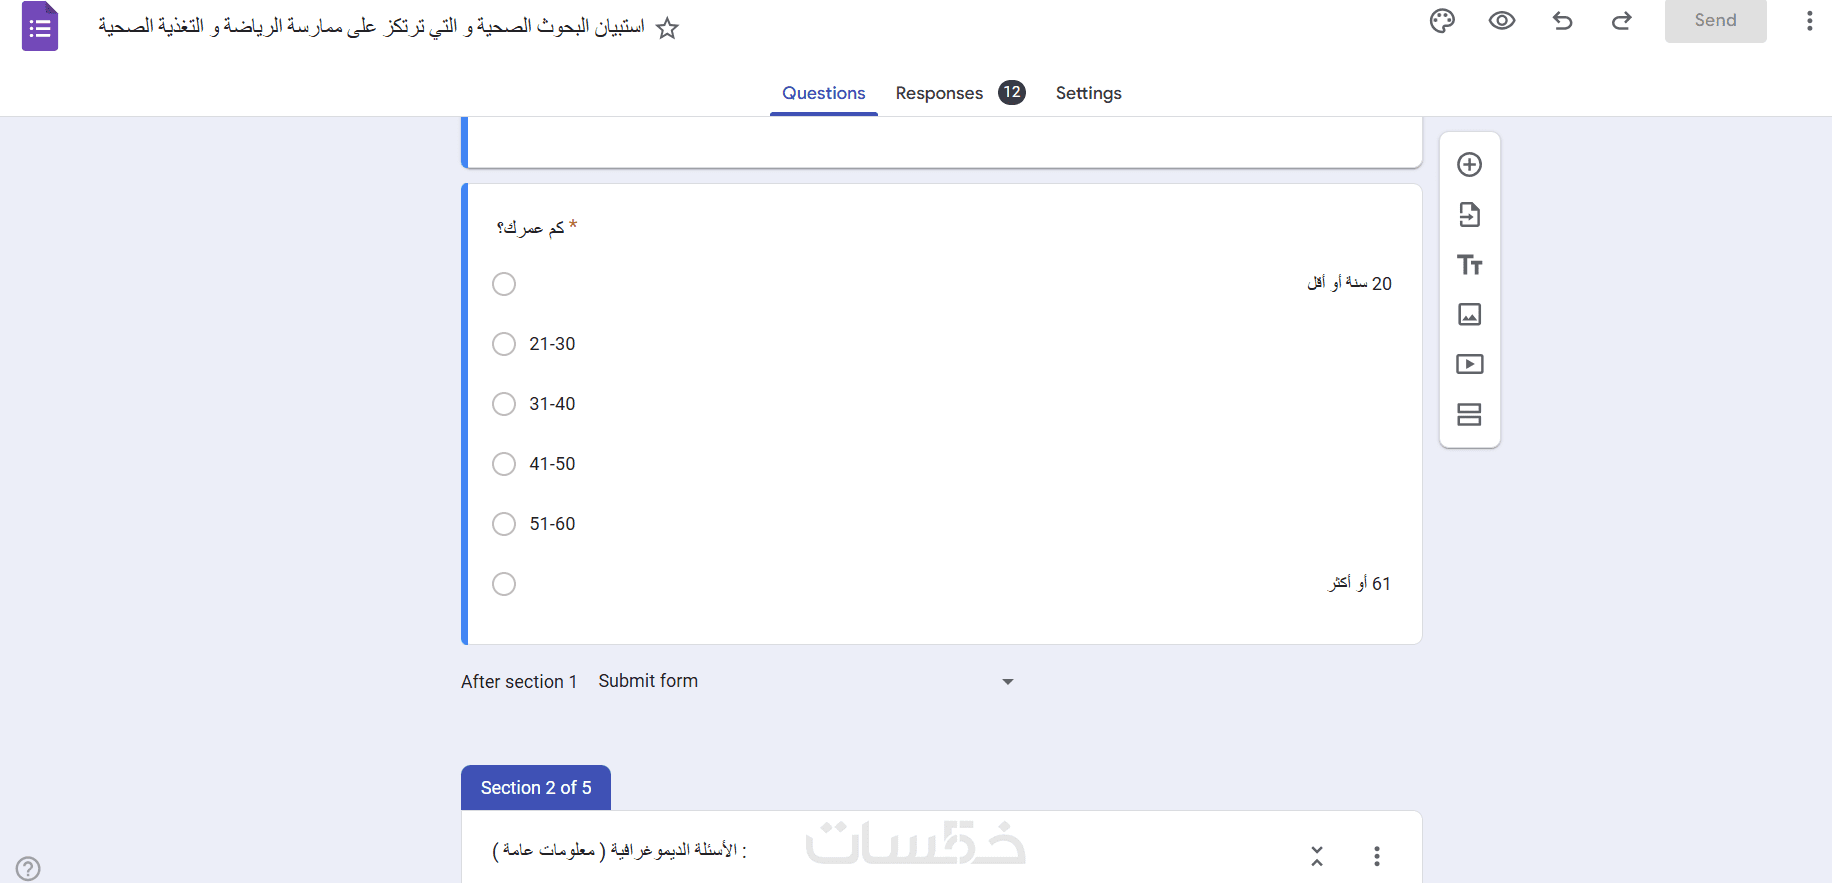
Task: Click the Redo arrow
Action: (1622, 21)
